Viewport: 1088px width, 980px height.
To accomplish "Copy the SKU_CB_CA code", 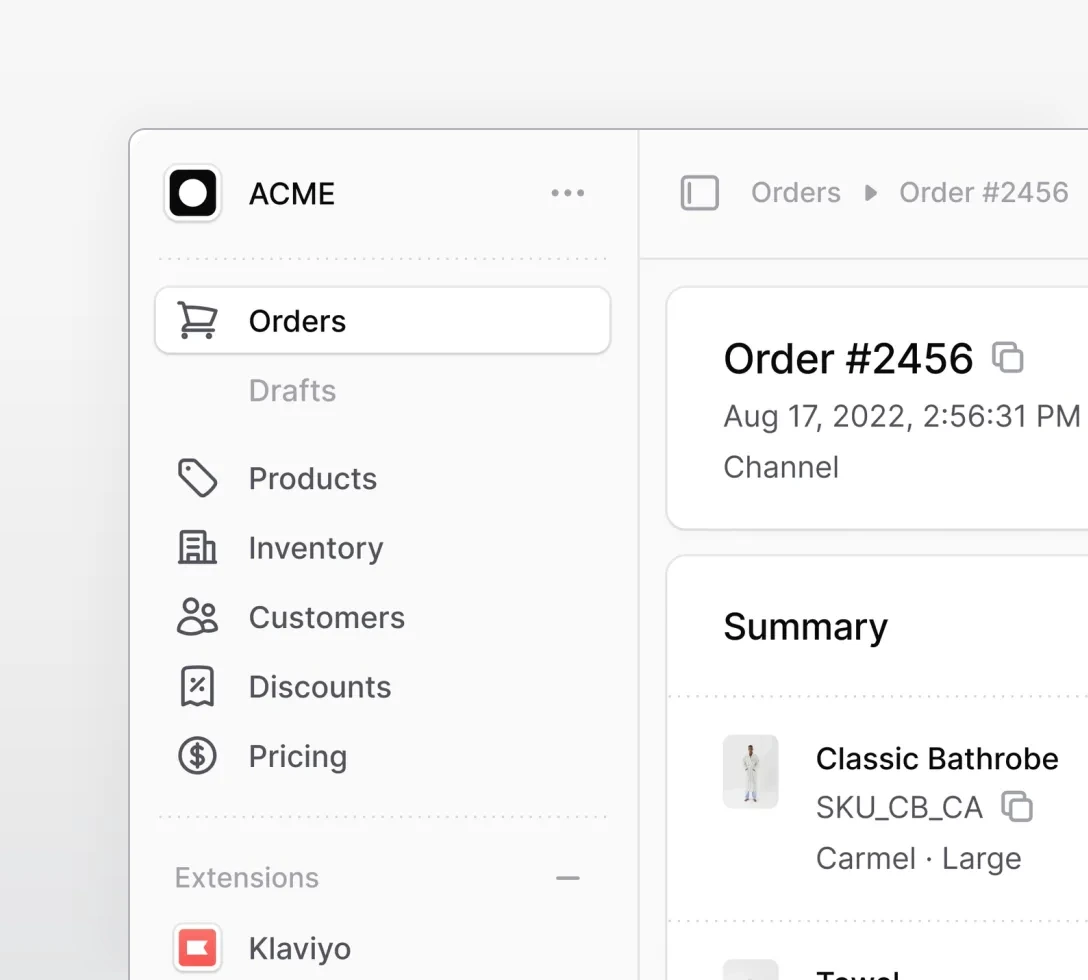I will [1017, 806].
